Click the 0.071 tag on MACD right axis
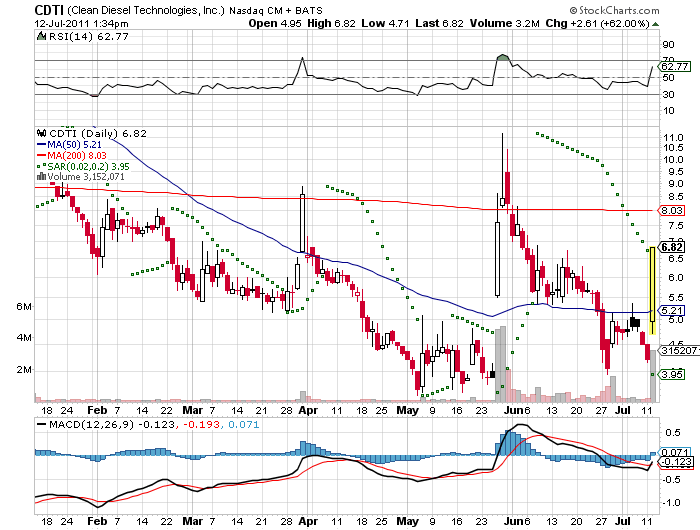This screenshot has width=700, height=530. click(x=675, y=452)
